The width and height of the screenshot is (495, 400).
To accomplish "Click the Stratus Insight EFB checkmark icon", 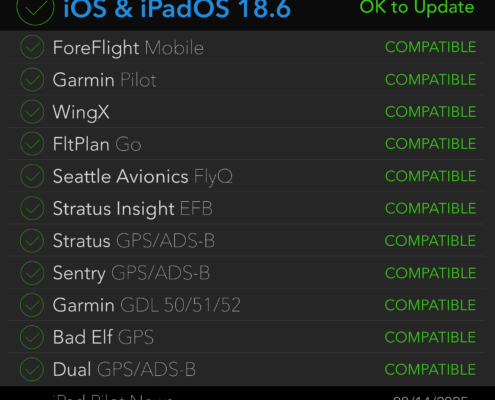I will [x=32, y=208].
